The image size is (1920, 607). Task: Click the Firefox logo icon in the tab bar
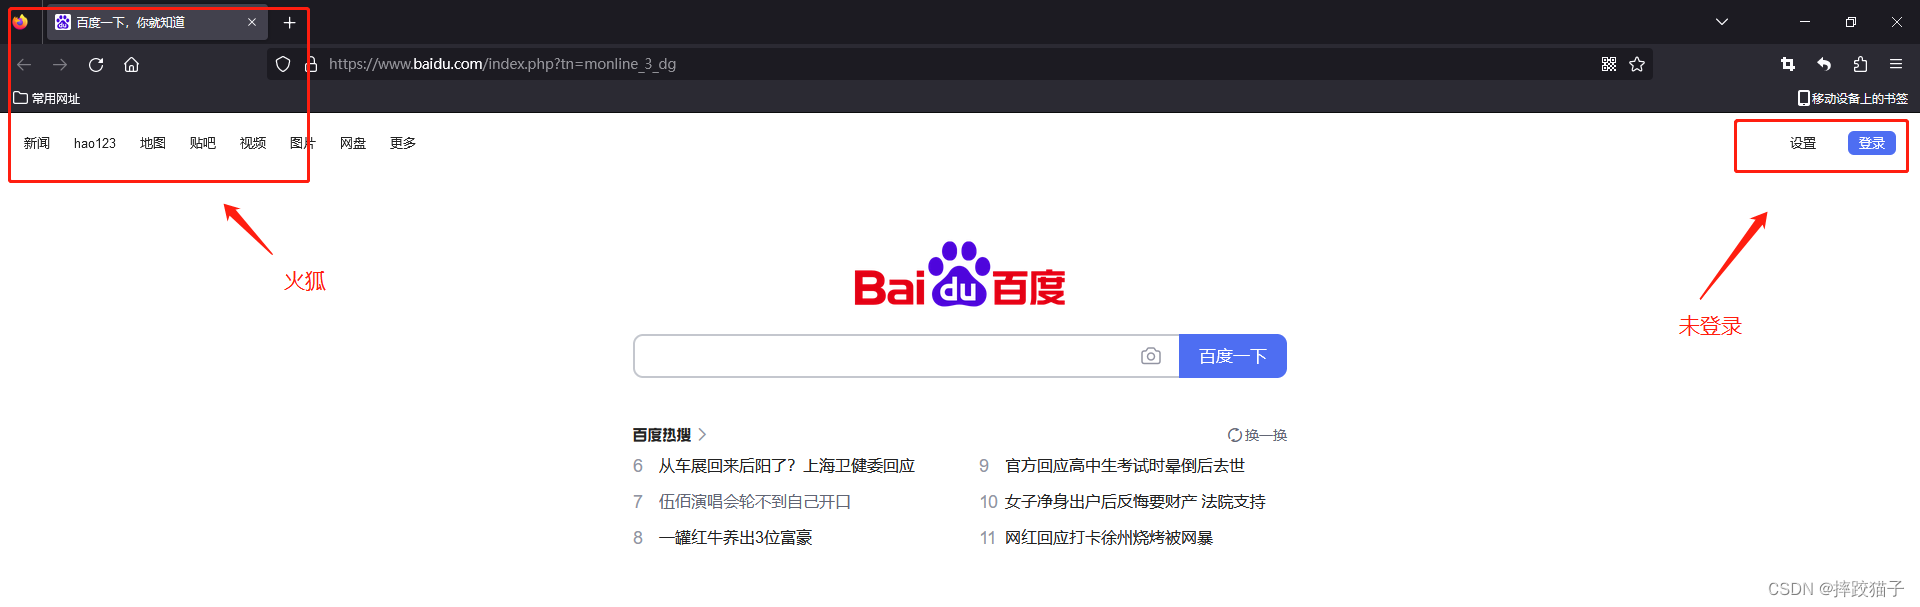coord(20,22)
